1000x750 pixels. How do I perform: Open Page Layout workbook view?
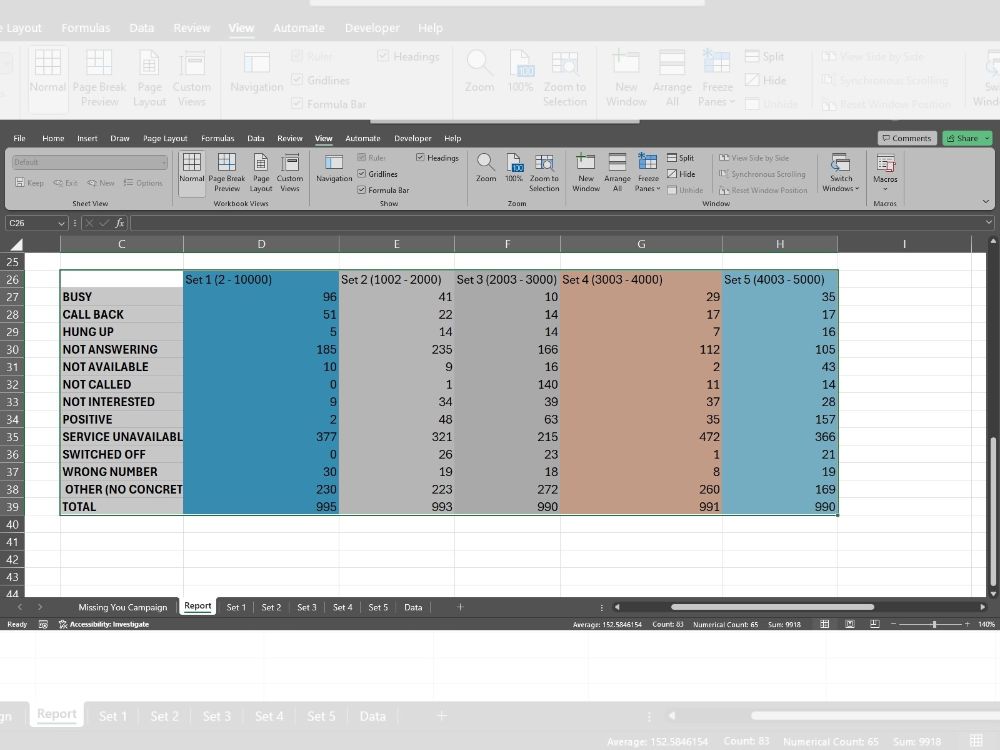pos(260,172)
